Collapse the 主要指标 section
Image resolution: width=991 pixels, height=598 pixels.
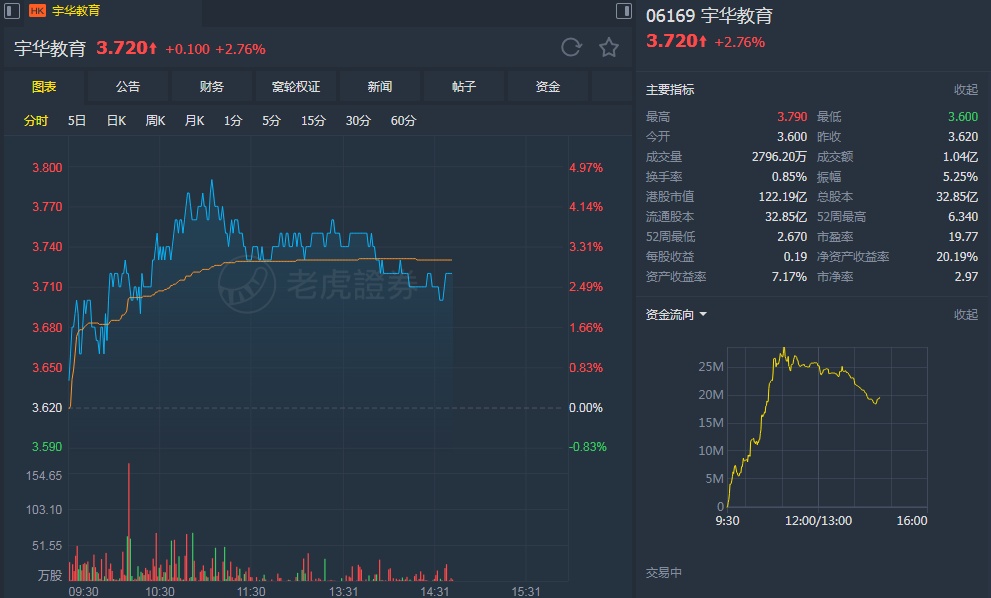coord(965,90)
